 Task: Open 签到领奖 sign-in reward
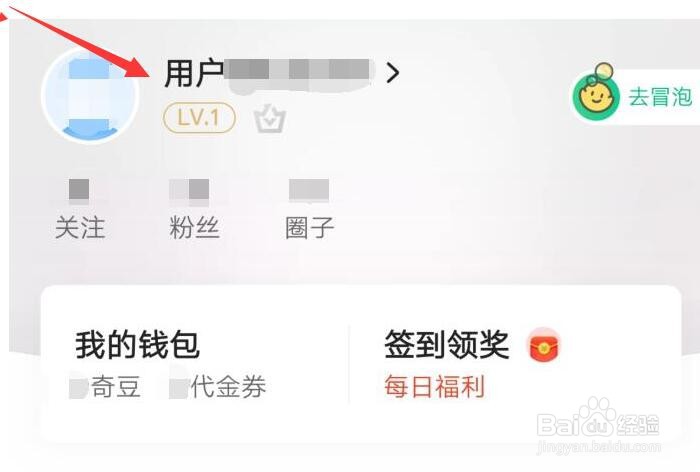(447, 345)
